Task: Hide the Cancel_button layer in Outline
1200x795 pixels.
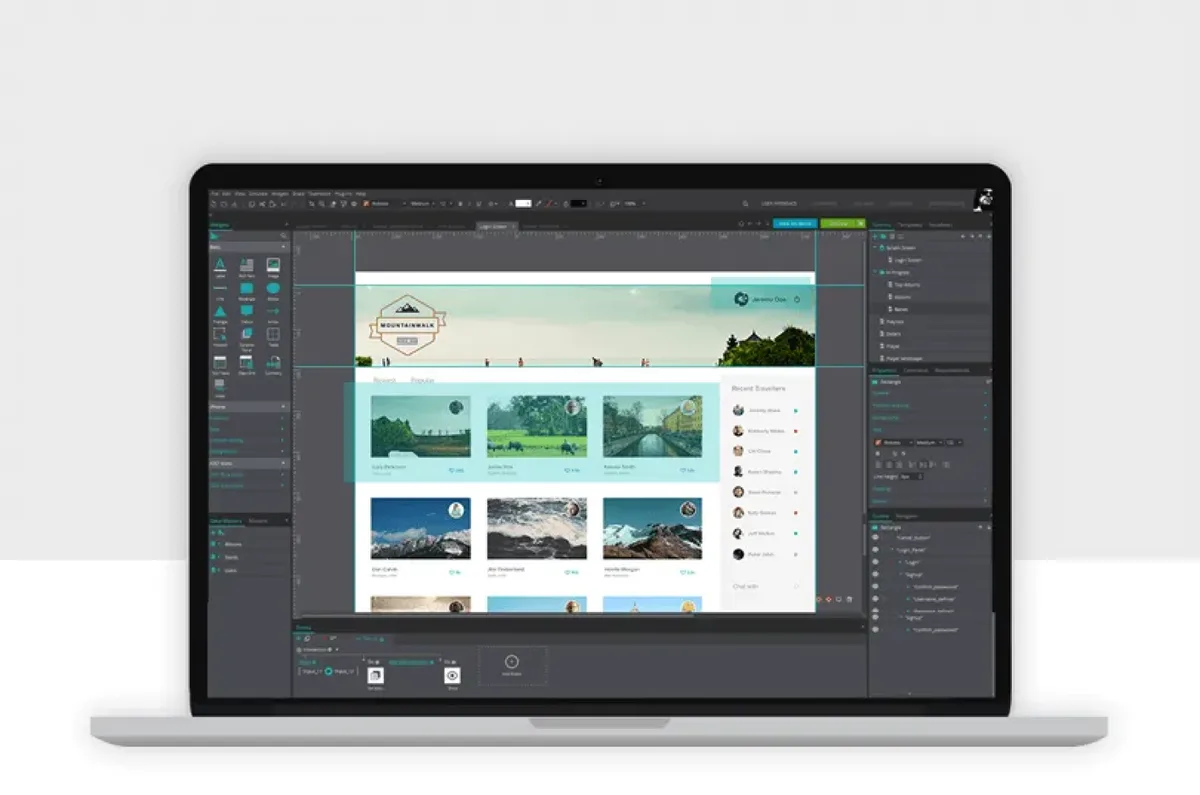Action: tap(875, 537)
